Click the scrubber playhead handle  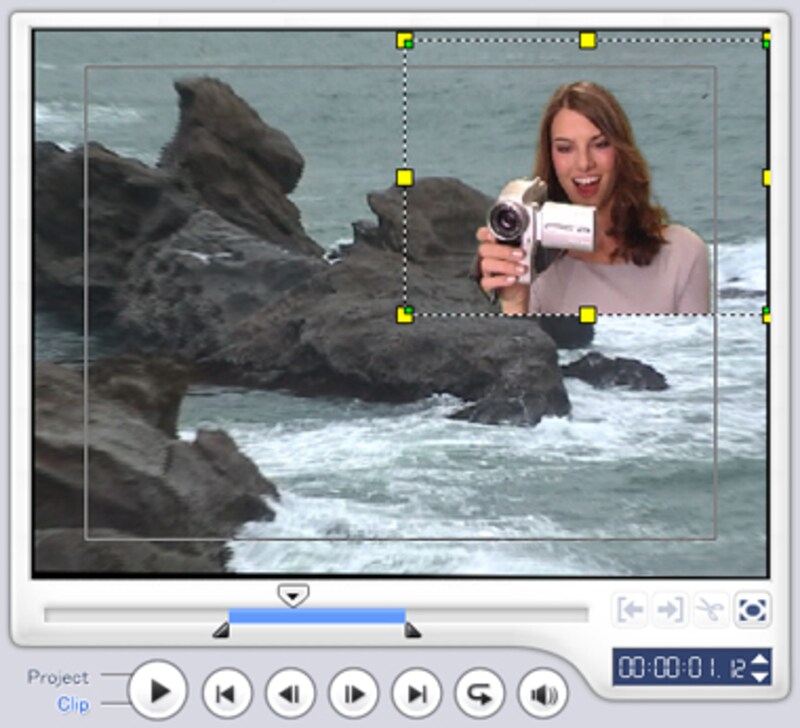293,596
